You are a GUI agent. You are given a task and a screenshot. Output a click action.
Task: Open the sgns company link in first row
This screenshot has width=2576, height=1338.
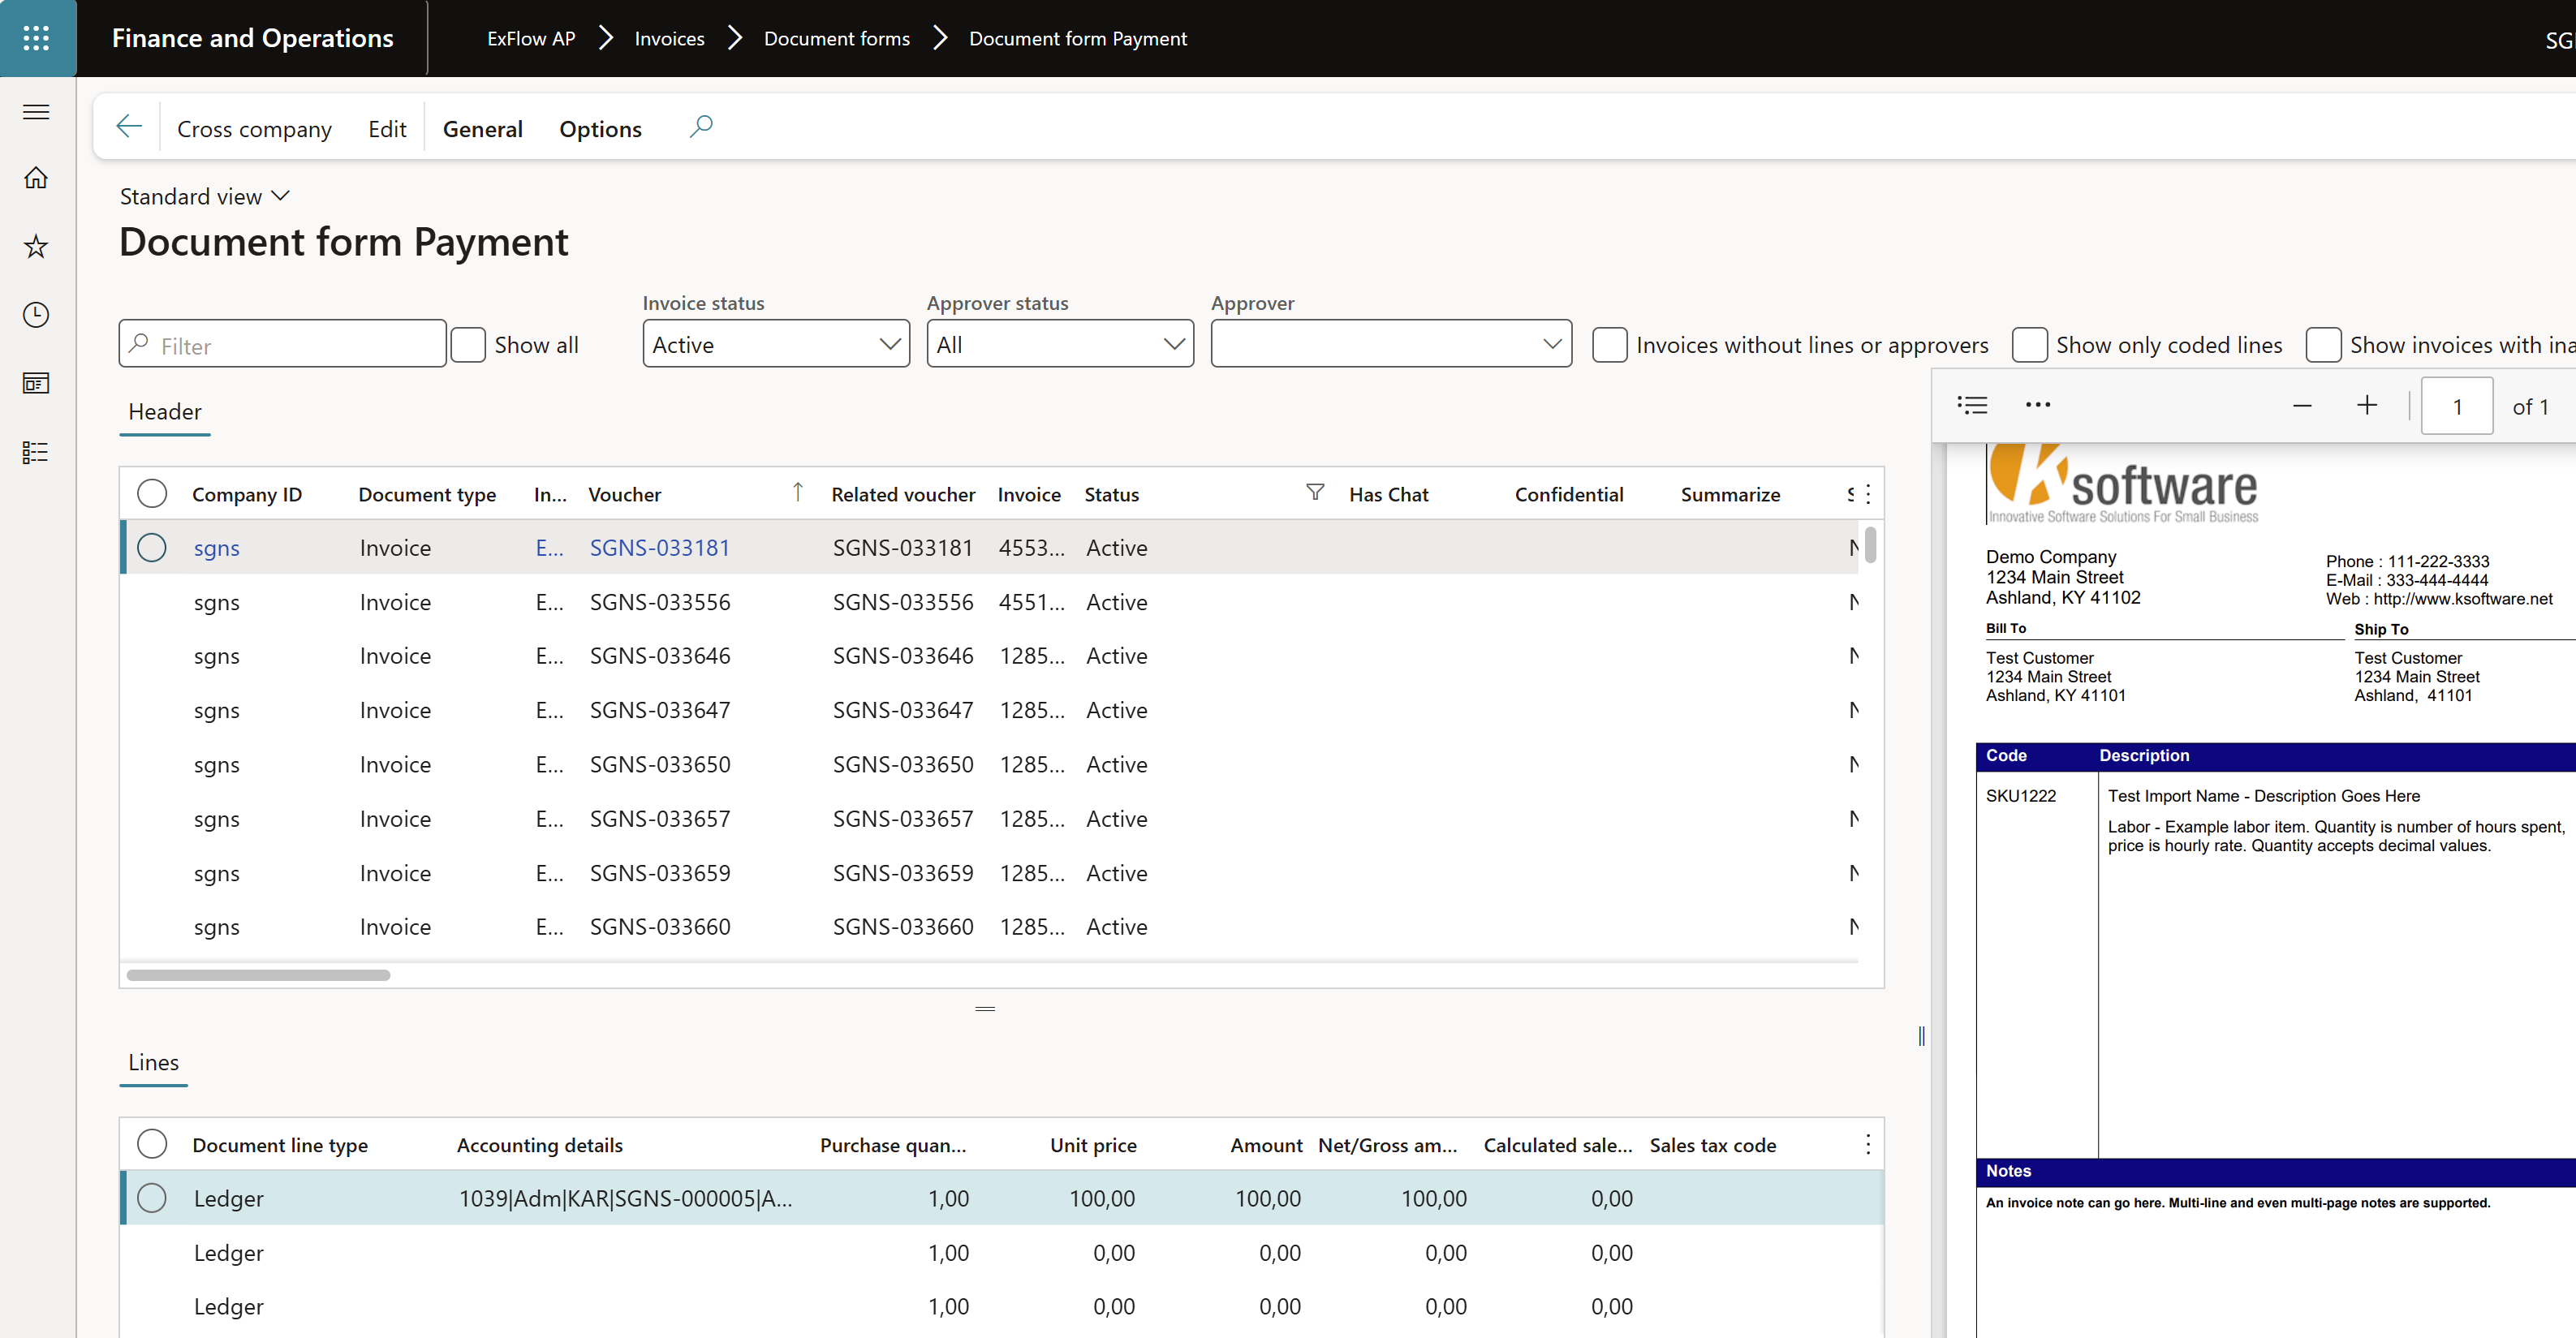[x=217, y=548]
